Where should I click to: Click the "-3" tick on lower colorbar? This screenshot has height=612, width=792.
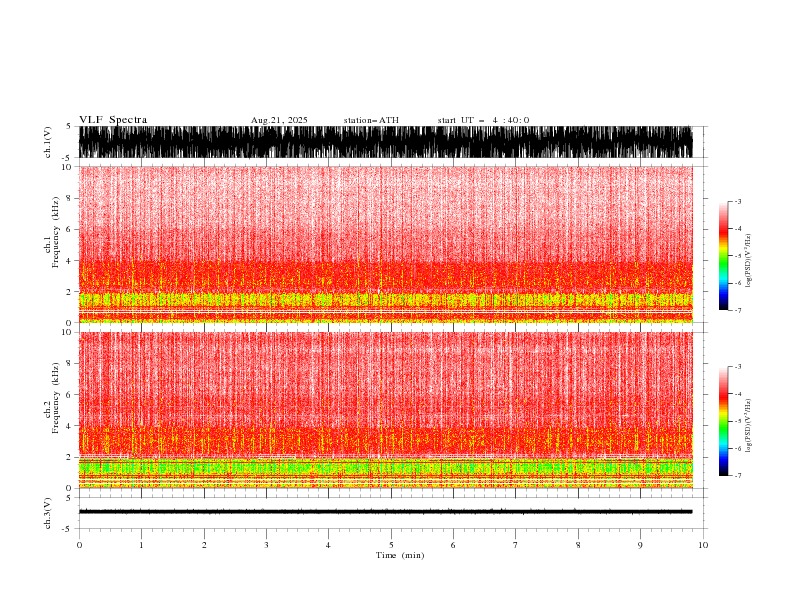point(738,367)
